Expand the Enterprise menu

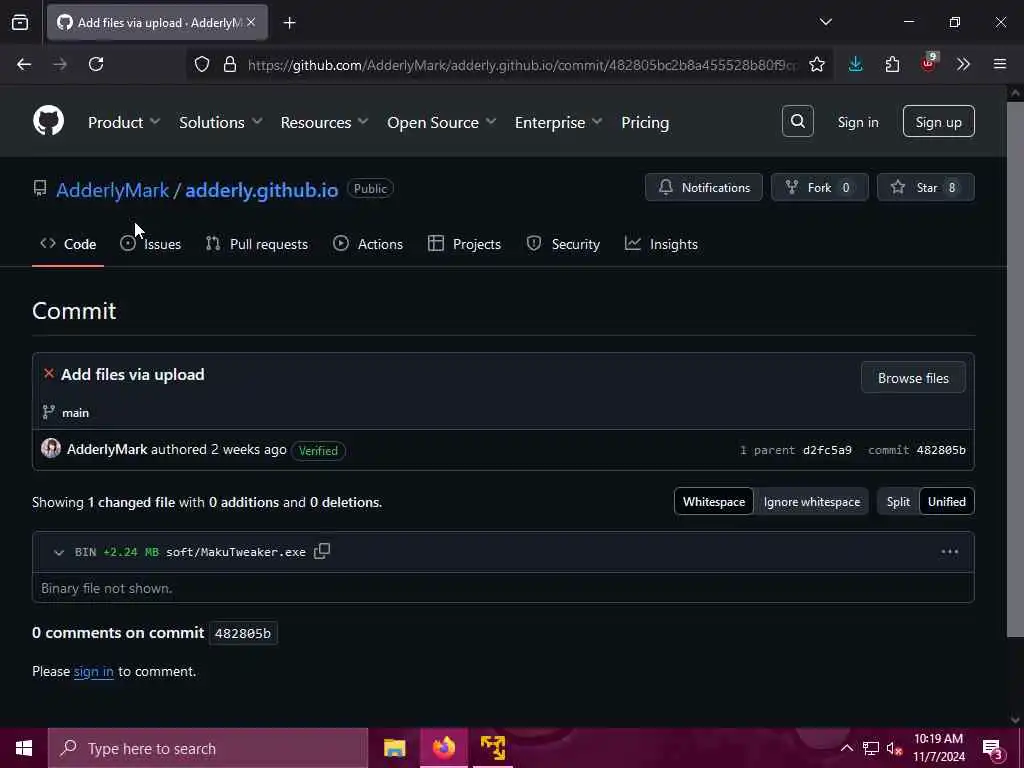click(x=558, y=122)
